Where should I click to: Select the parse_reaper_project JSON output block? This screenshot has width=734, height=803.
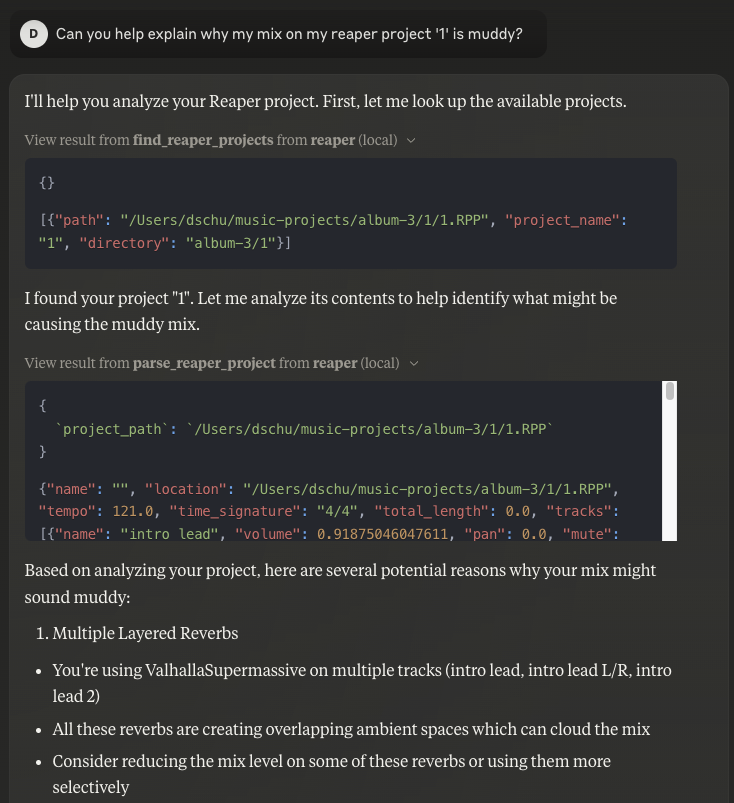[x=350, y=460]
